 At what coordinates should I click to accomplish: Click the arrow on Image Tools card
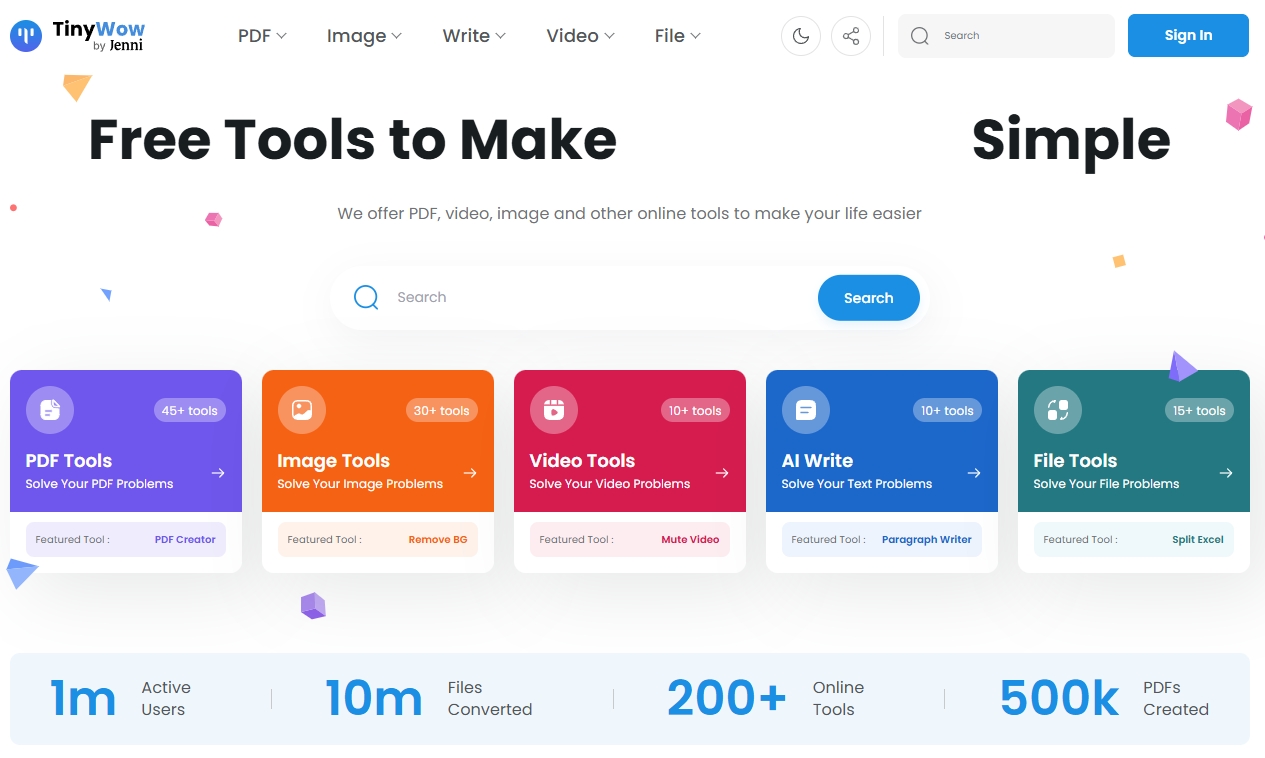point(470,473)
